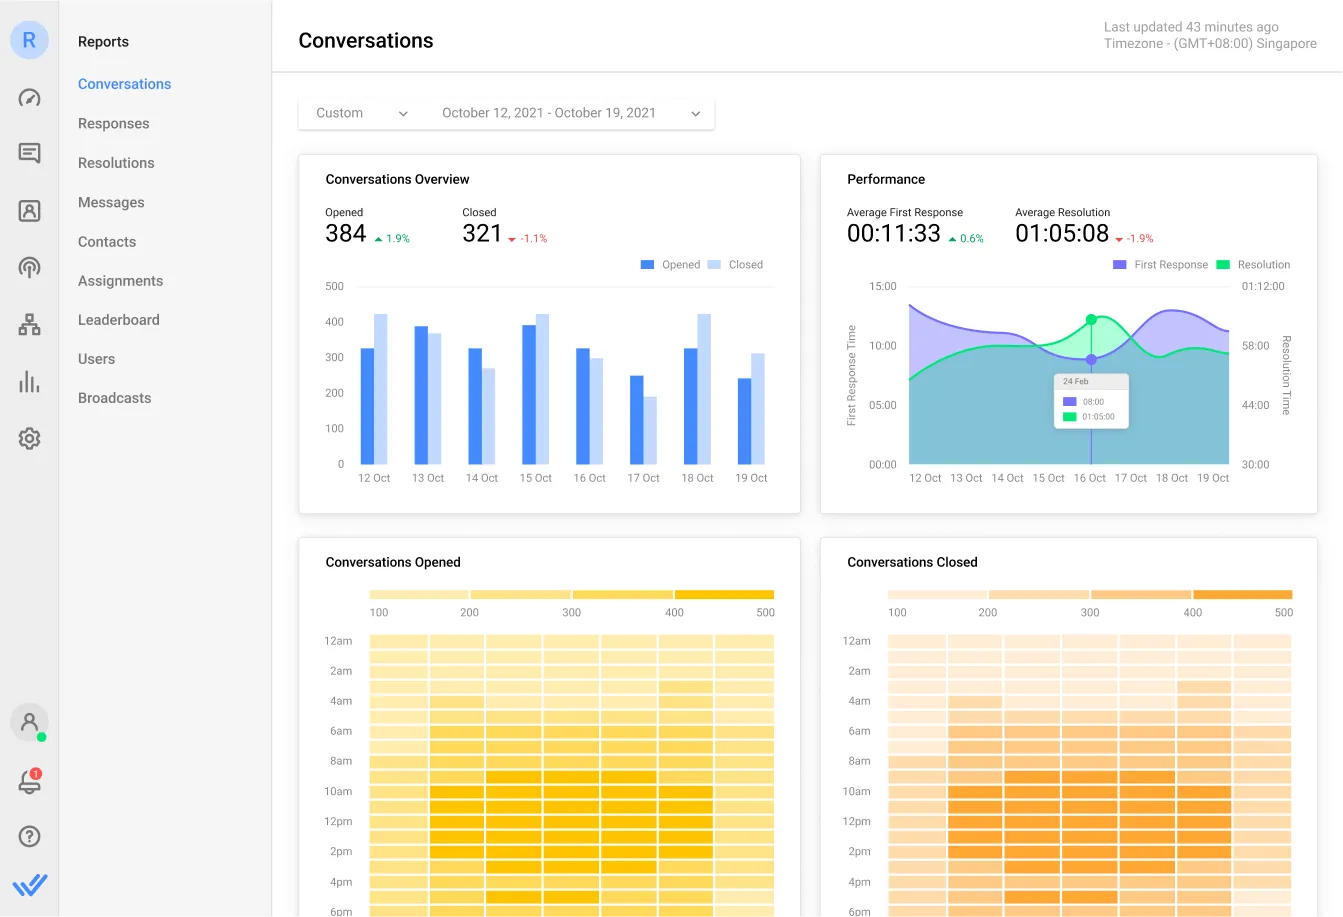Open the Messages inbox icon
The image size is (1343, 917).
29,153
